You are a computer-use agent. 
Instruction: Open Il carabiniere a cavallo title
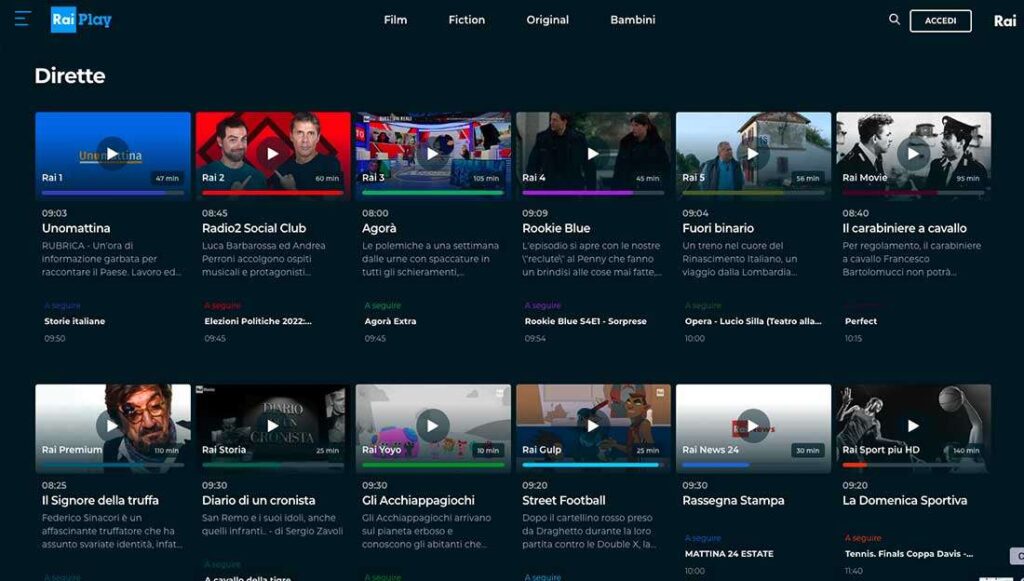(x=904, y=228)
